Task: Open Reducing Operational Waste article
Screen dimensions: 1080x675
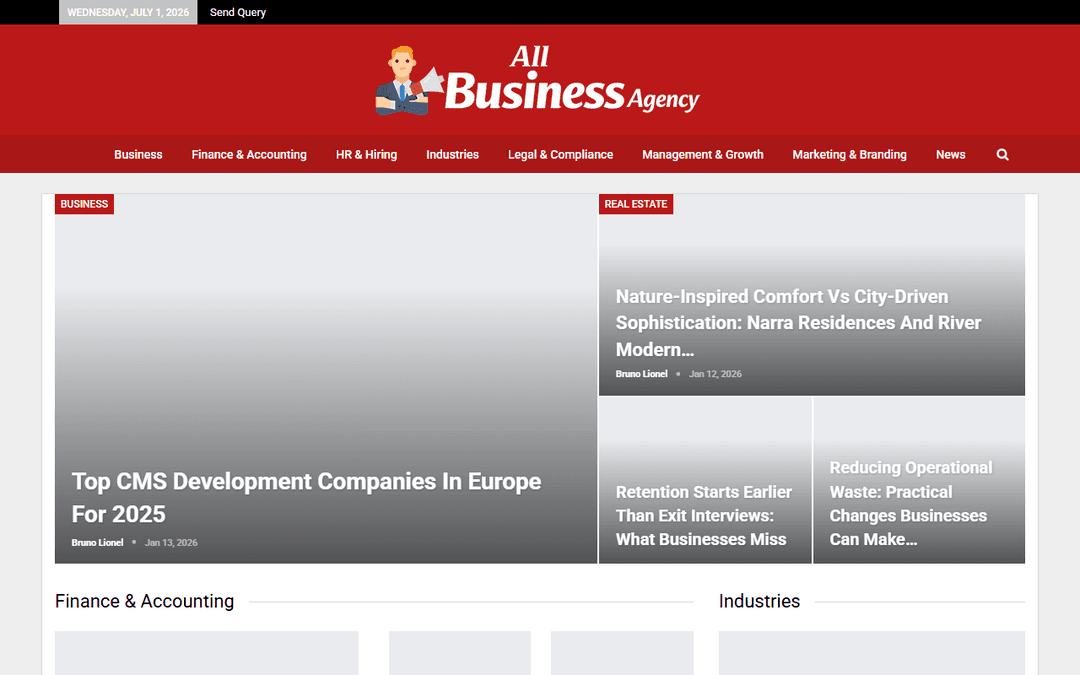Action: pyautogui.click(x=911, y=503)
